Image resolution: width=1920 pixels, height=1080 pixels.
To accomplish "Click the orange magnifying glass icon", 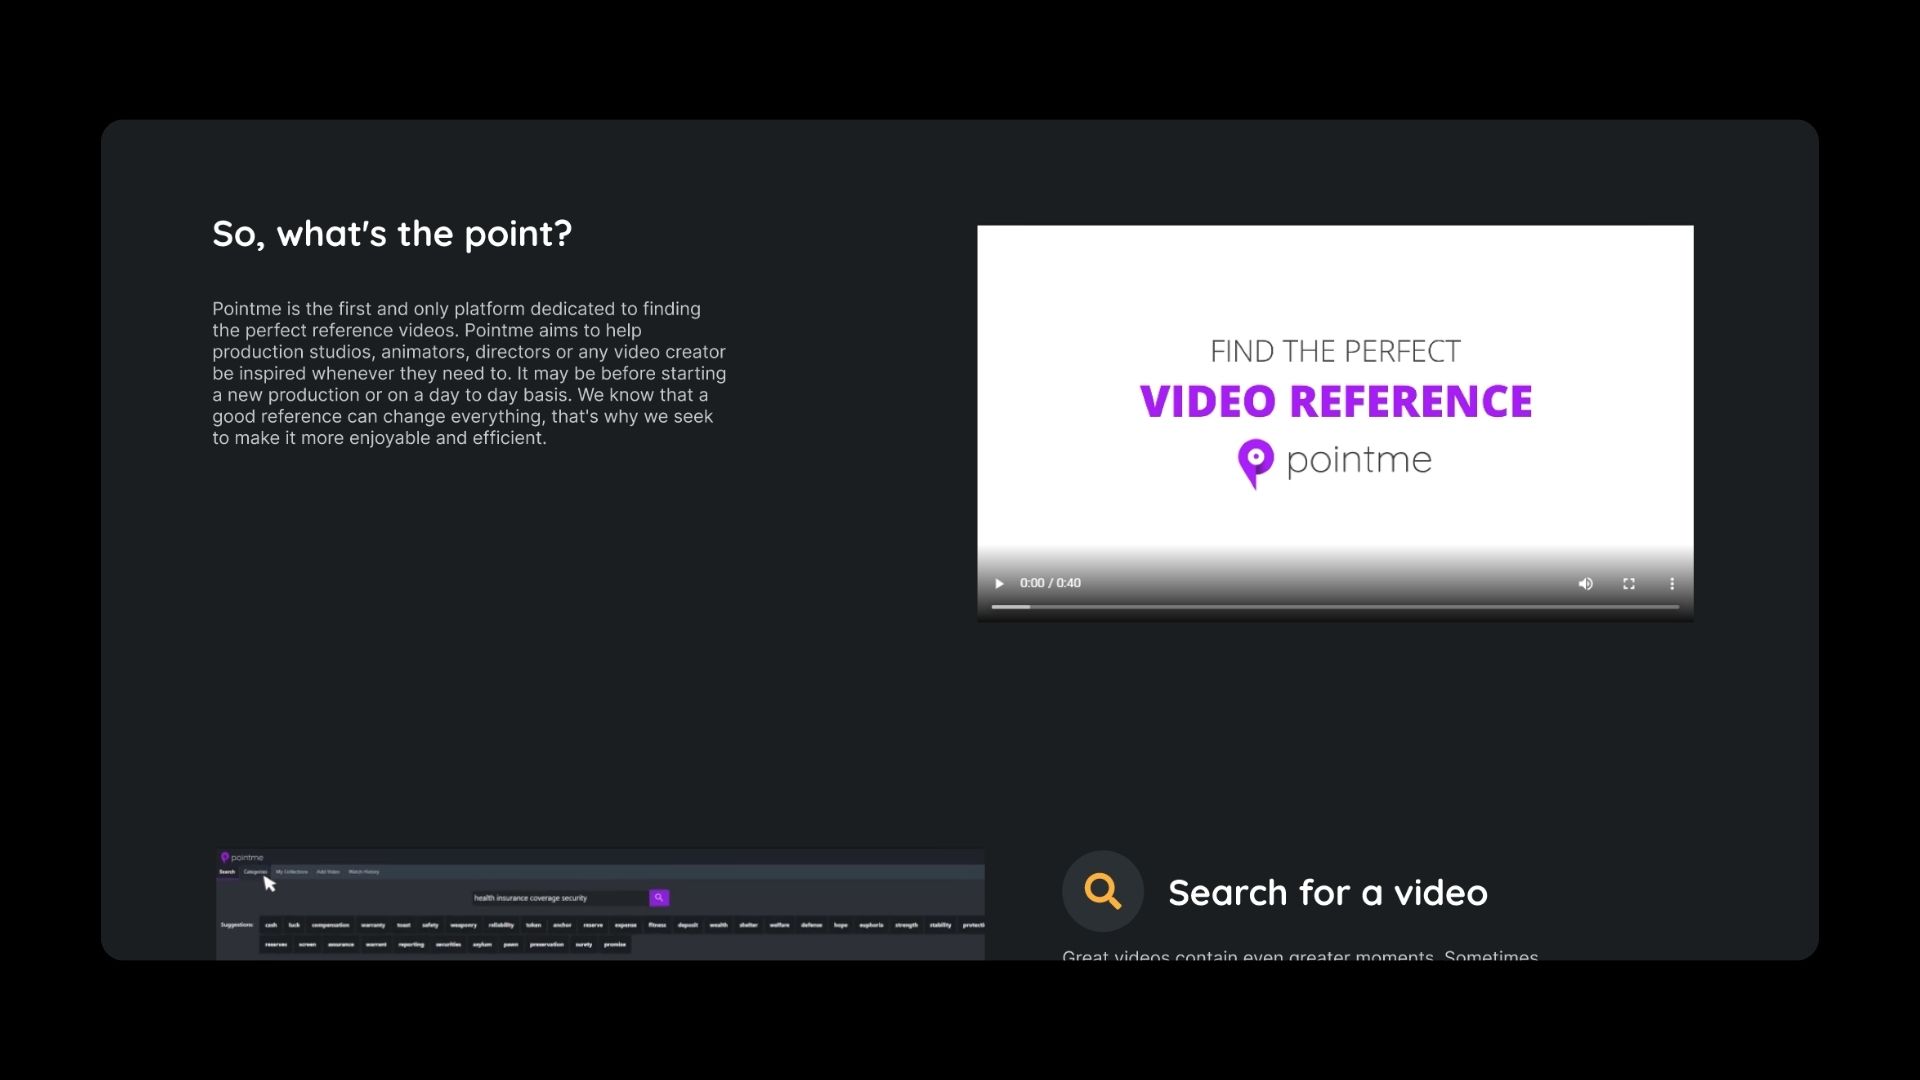I will [x=1102, y=890].
